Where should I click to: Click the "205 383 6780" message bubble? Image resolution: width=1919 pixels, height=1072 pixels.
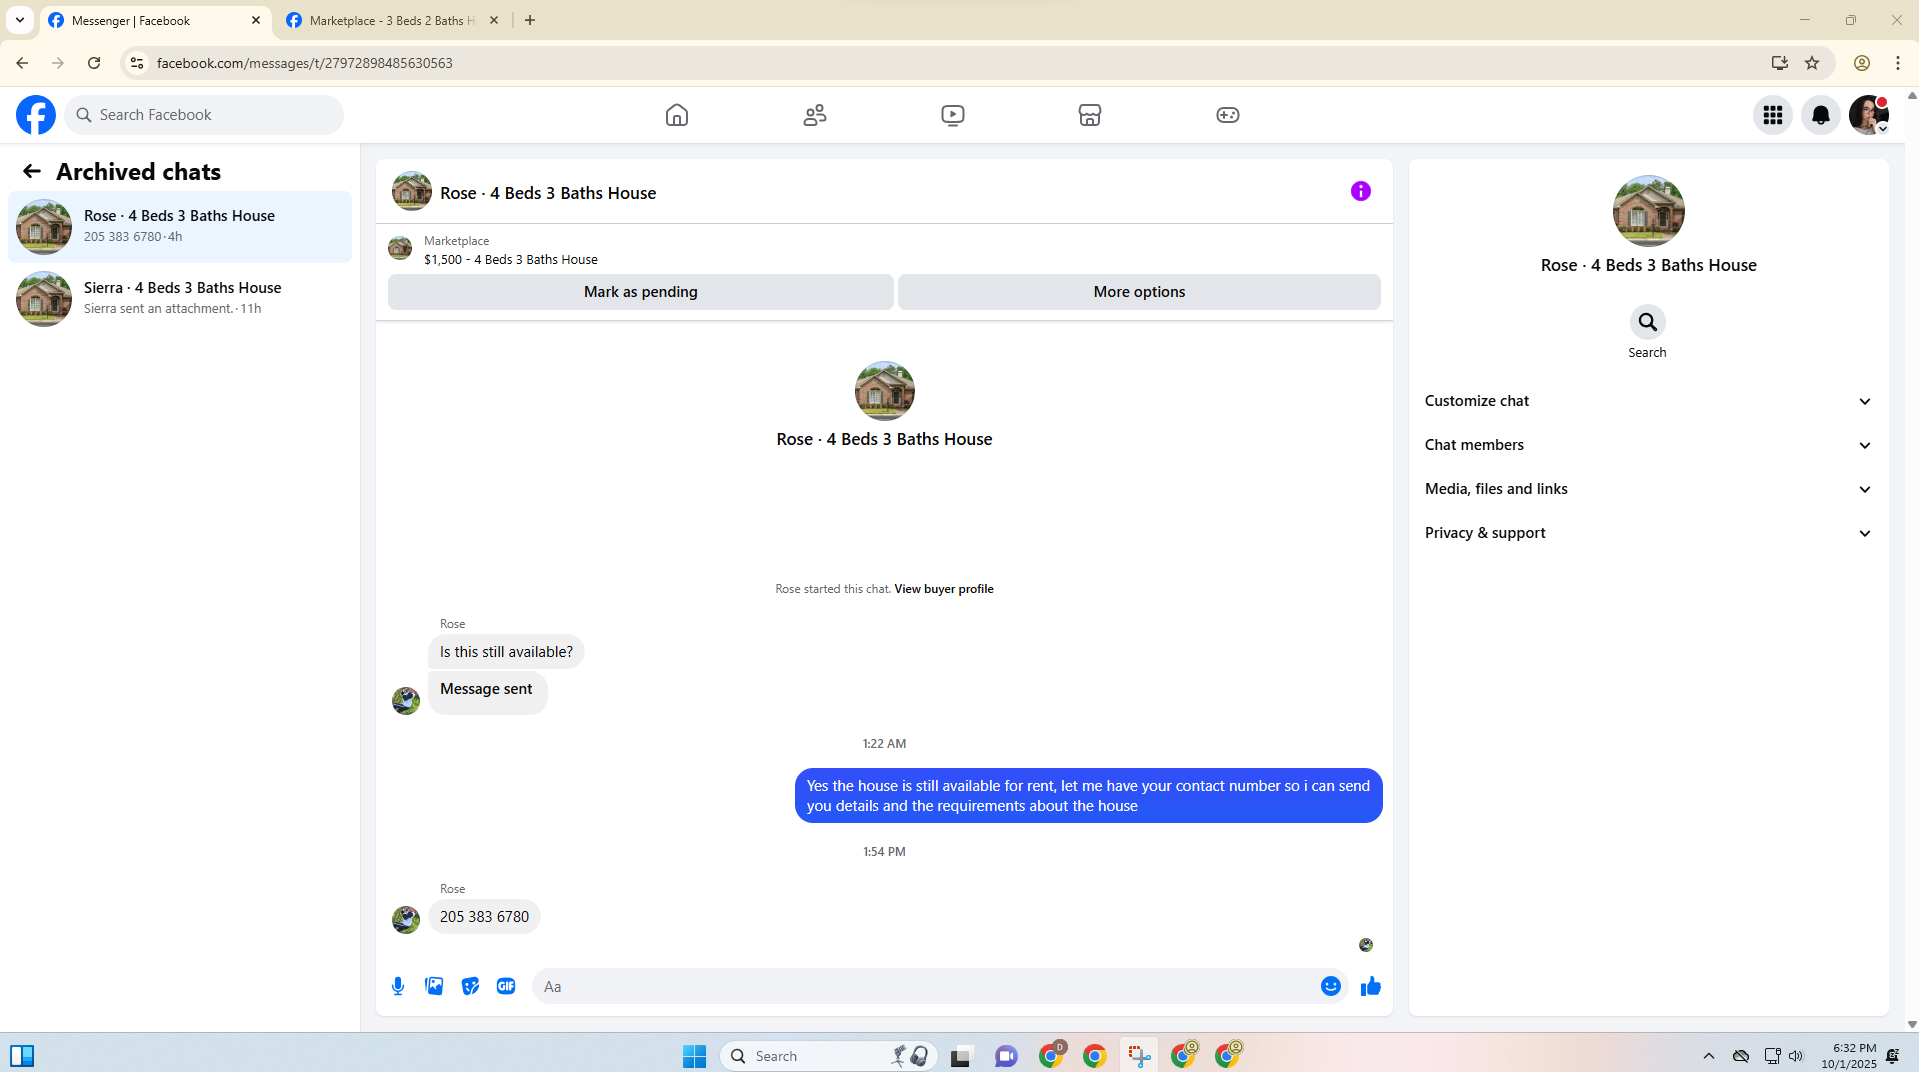[x=484, y=917]
